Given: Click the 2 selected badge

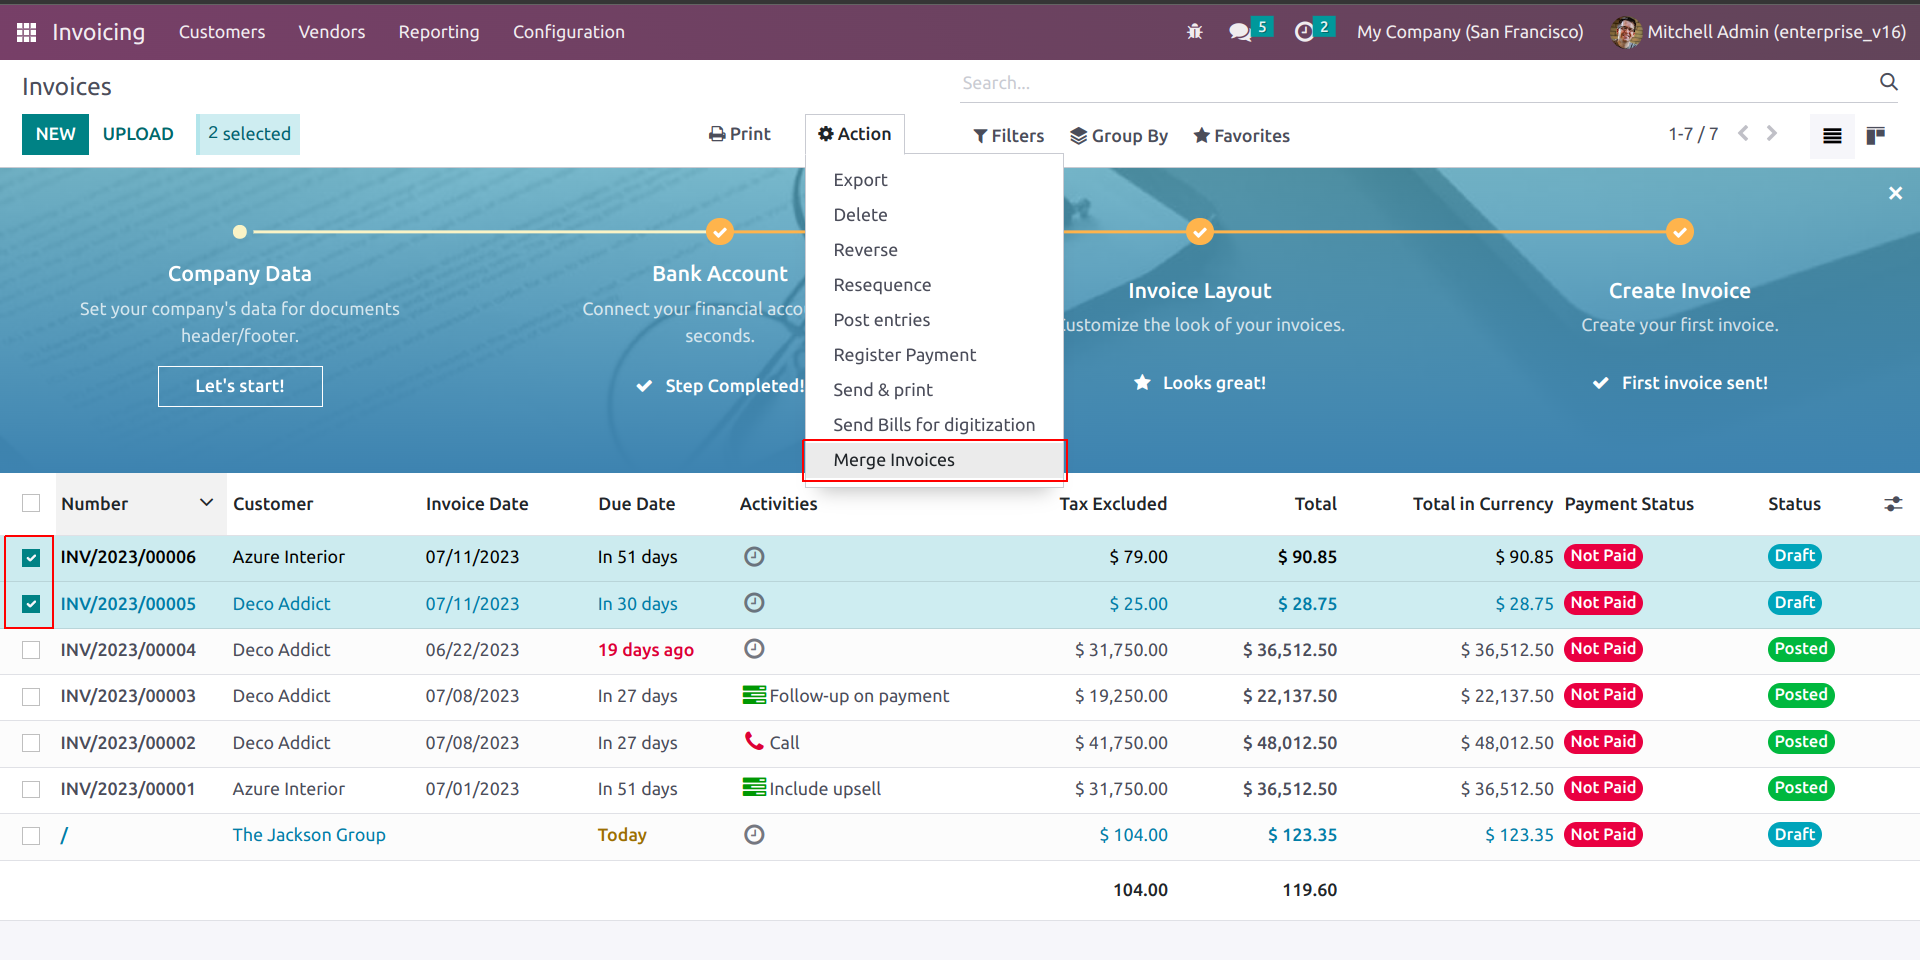Looking at the screenshot, I should (x=248, y=134).
